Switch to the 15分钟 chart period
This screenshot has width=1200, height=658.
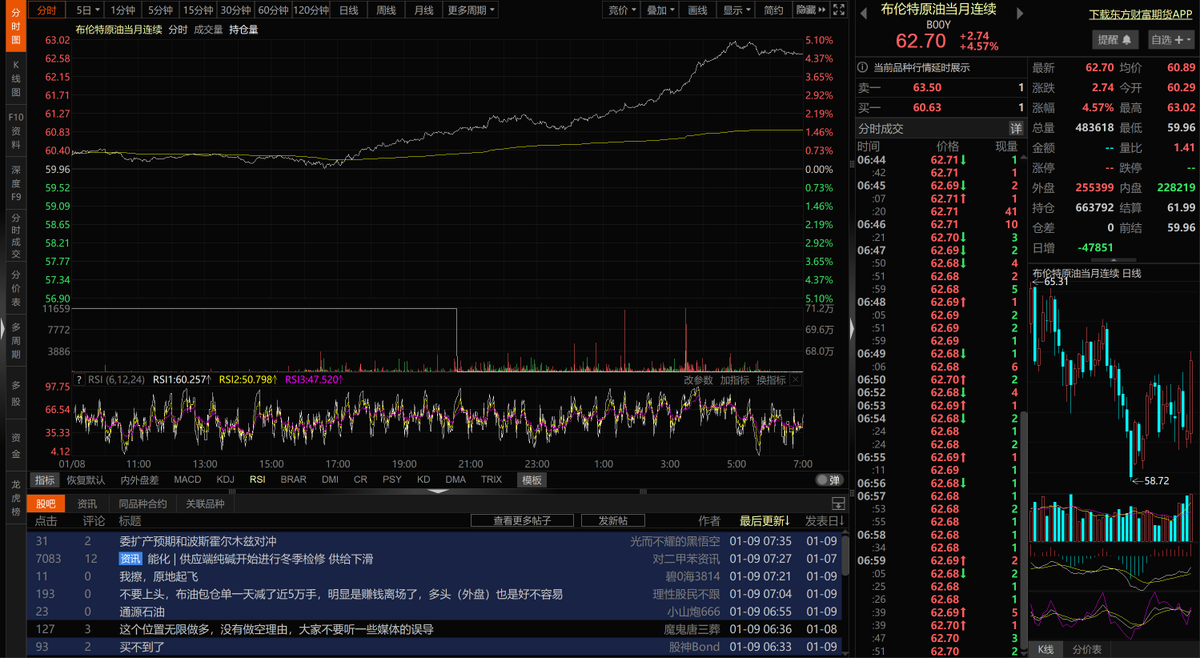pos(197,10)
